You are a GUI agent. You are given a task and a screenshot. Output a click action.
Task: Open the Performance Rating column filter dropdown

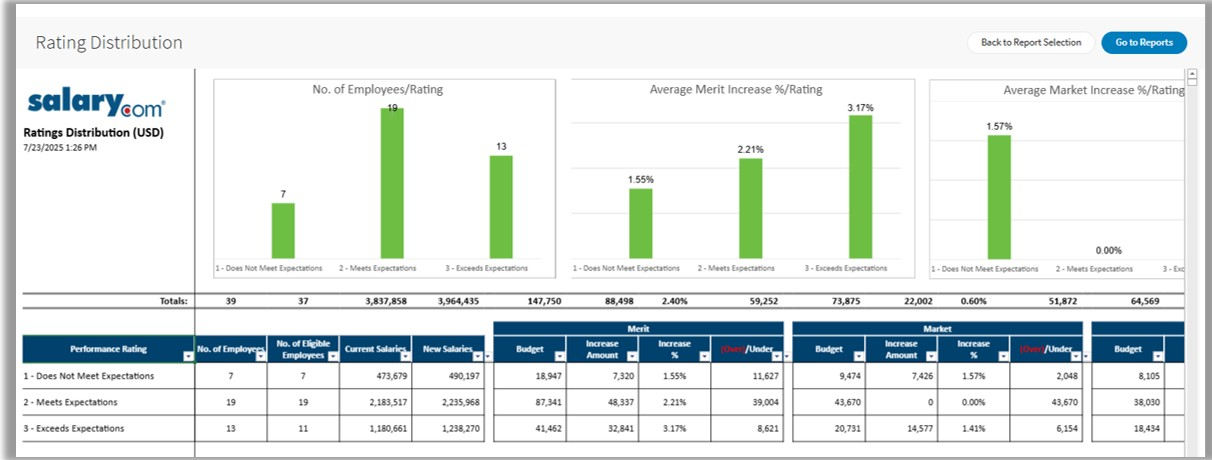188,356
